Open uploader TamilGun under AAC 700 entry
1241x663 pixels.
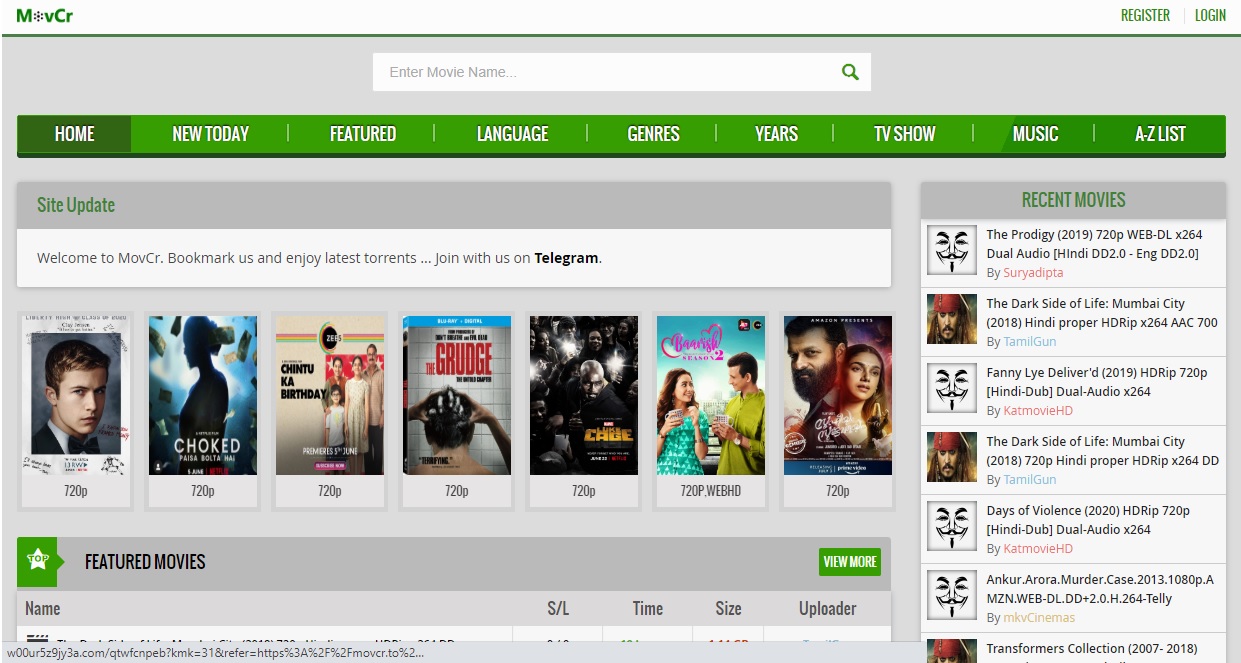pos(1030,342)
